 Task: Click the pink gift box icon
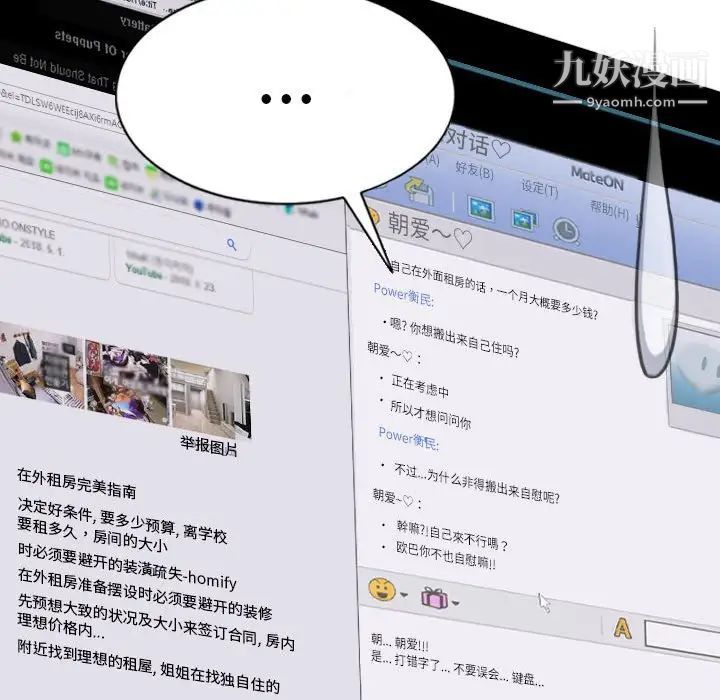(434, 598)
